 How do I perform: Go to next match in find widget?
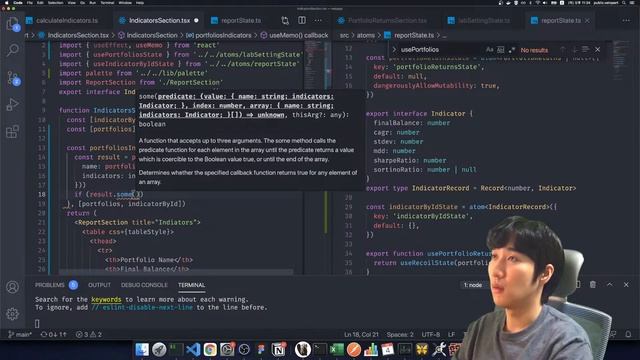[575, 50]
